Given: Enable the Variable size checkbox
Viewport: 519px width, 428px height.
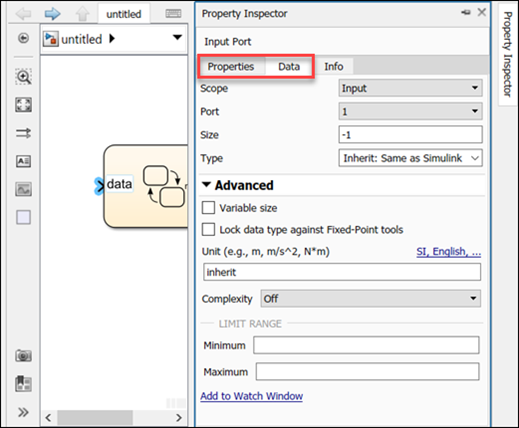Looking at the screenshot, I should point(208,208).
